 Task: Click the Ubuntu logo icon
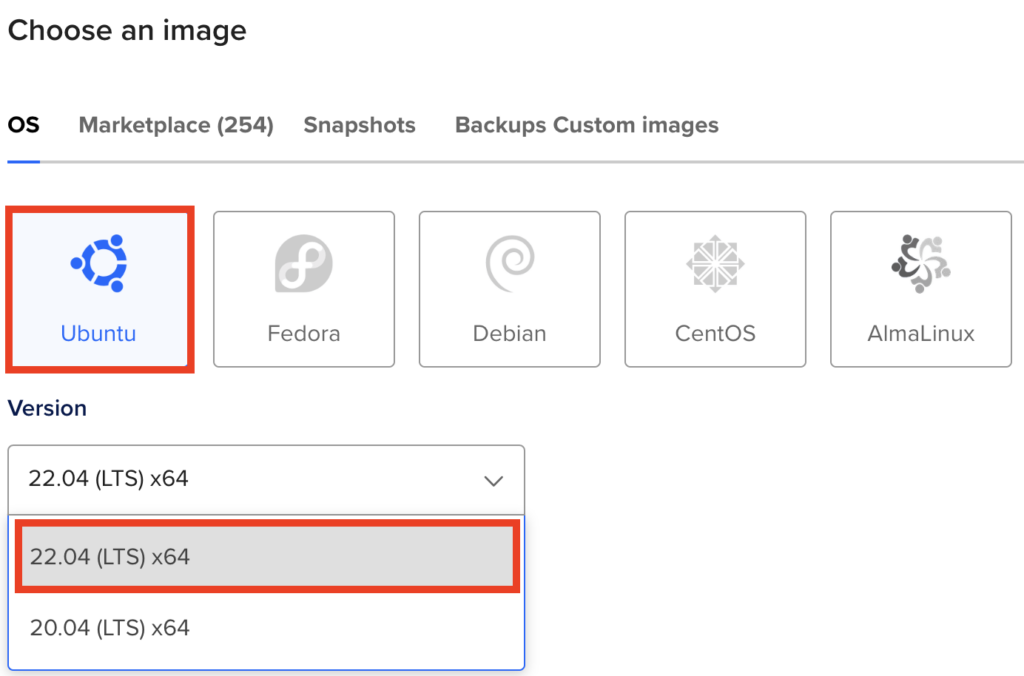click(x=98, y=264)
